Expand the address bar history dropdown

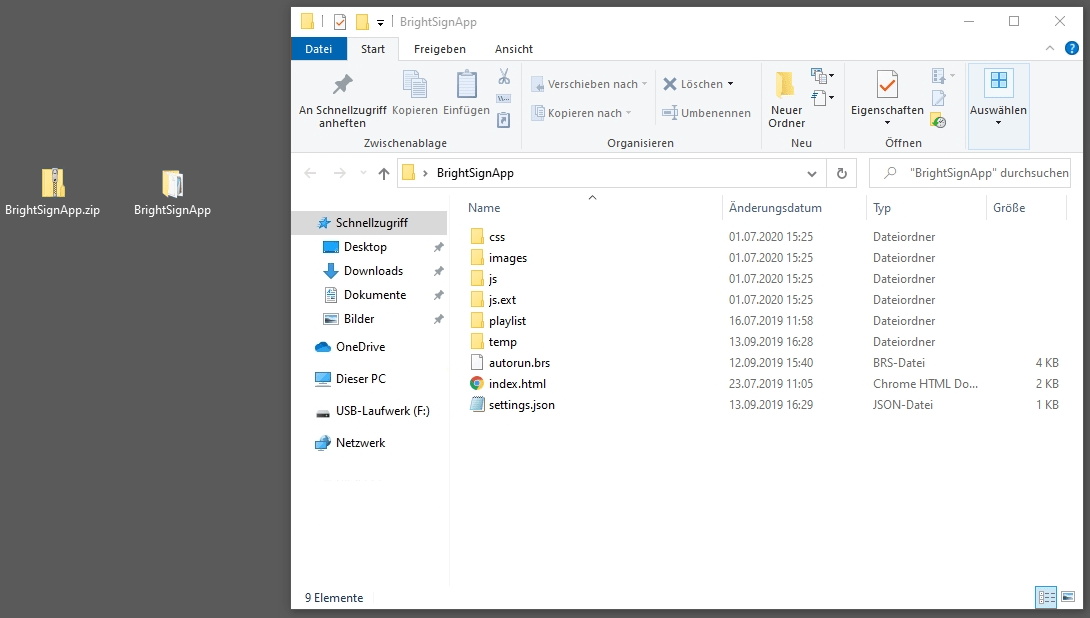[x=812, y=173]
